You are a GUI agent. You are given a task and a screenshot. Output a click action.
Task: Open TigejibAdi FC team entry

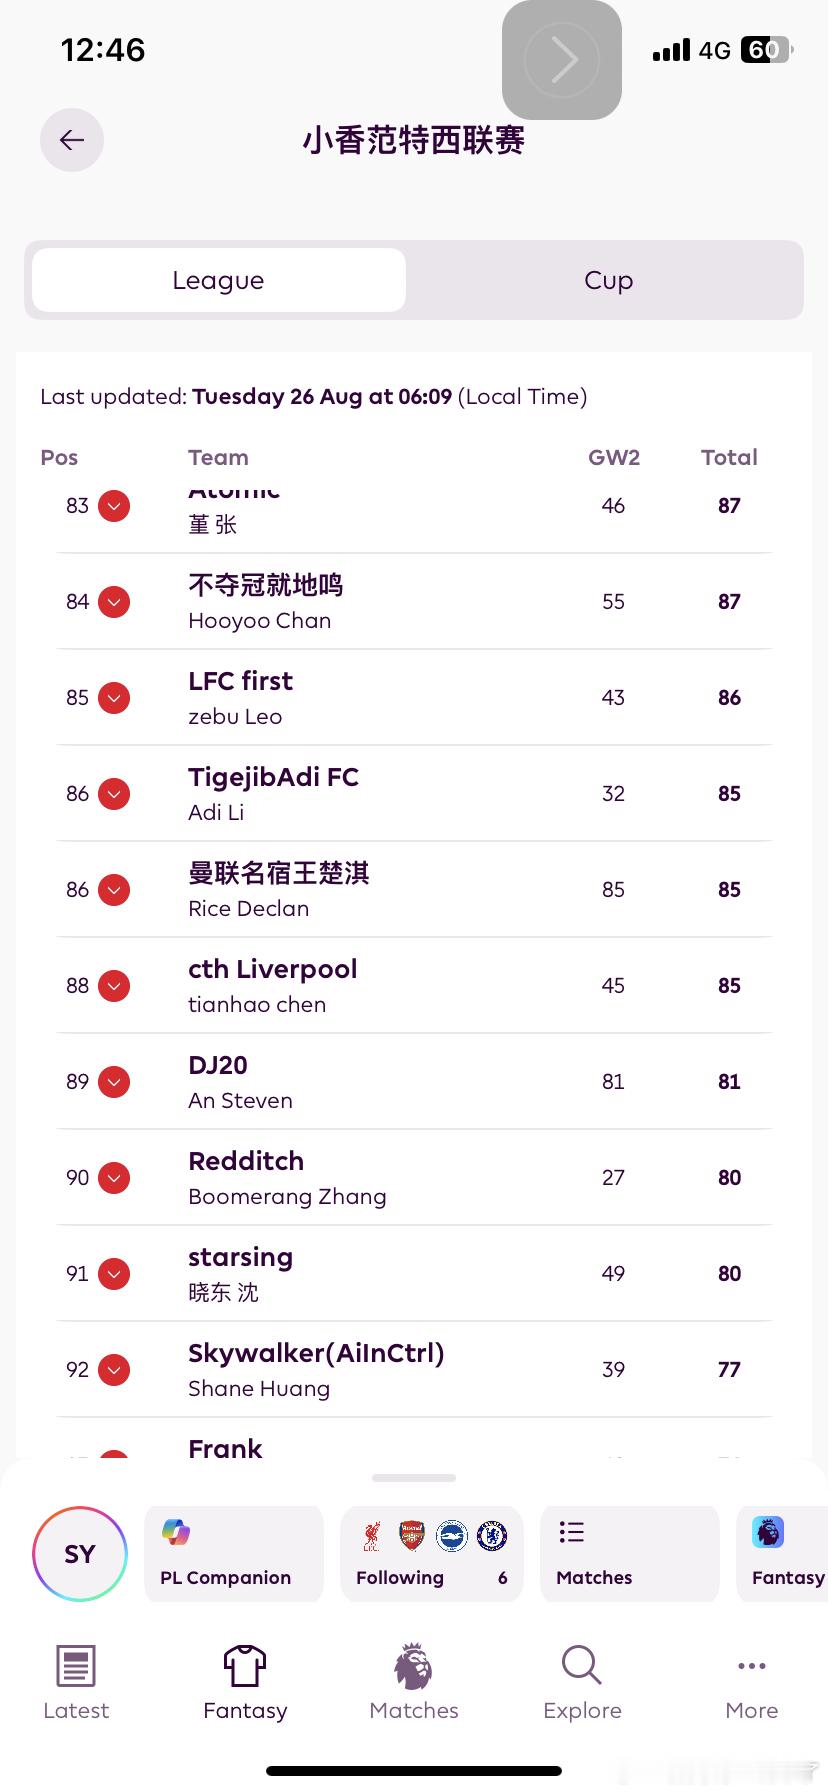(x=414, y=794)
